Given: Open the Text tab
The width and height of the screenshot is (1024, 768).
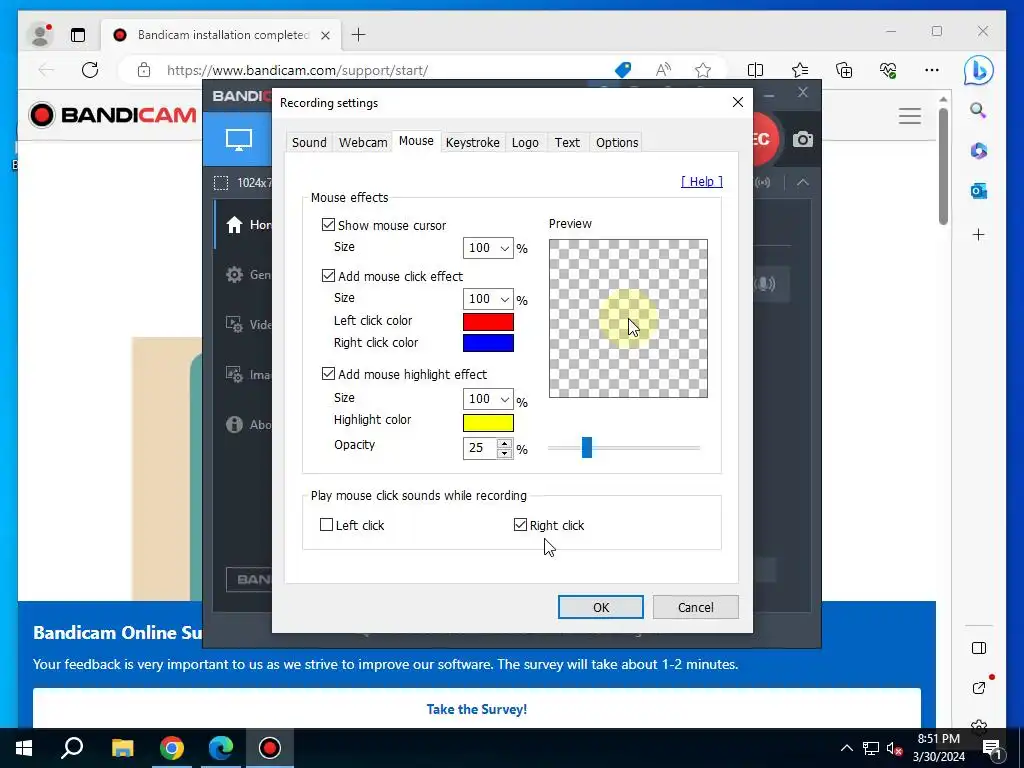Looking at the screenshot, I should [567, 142].
